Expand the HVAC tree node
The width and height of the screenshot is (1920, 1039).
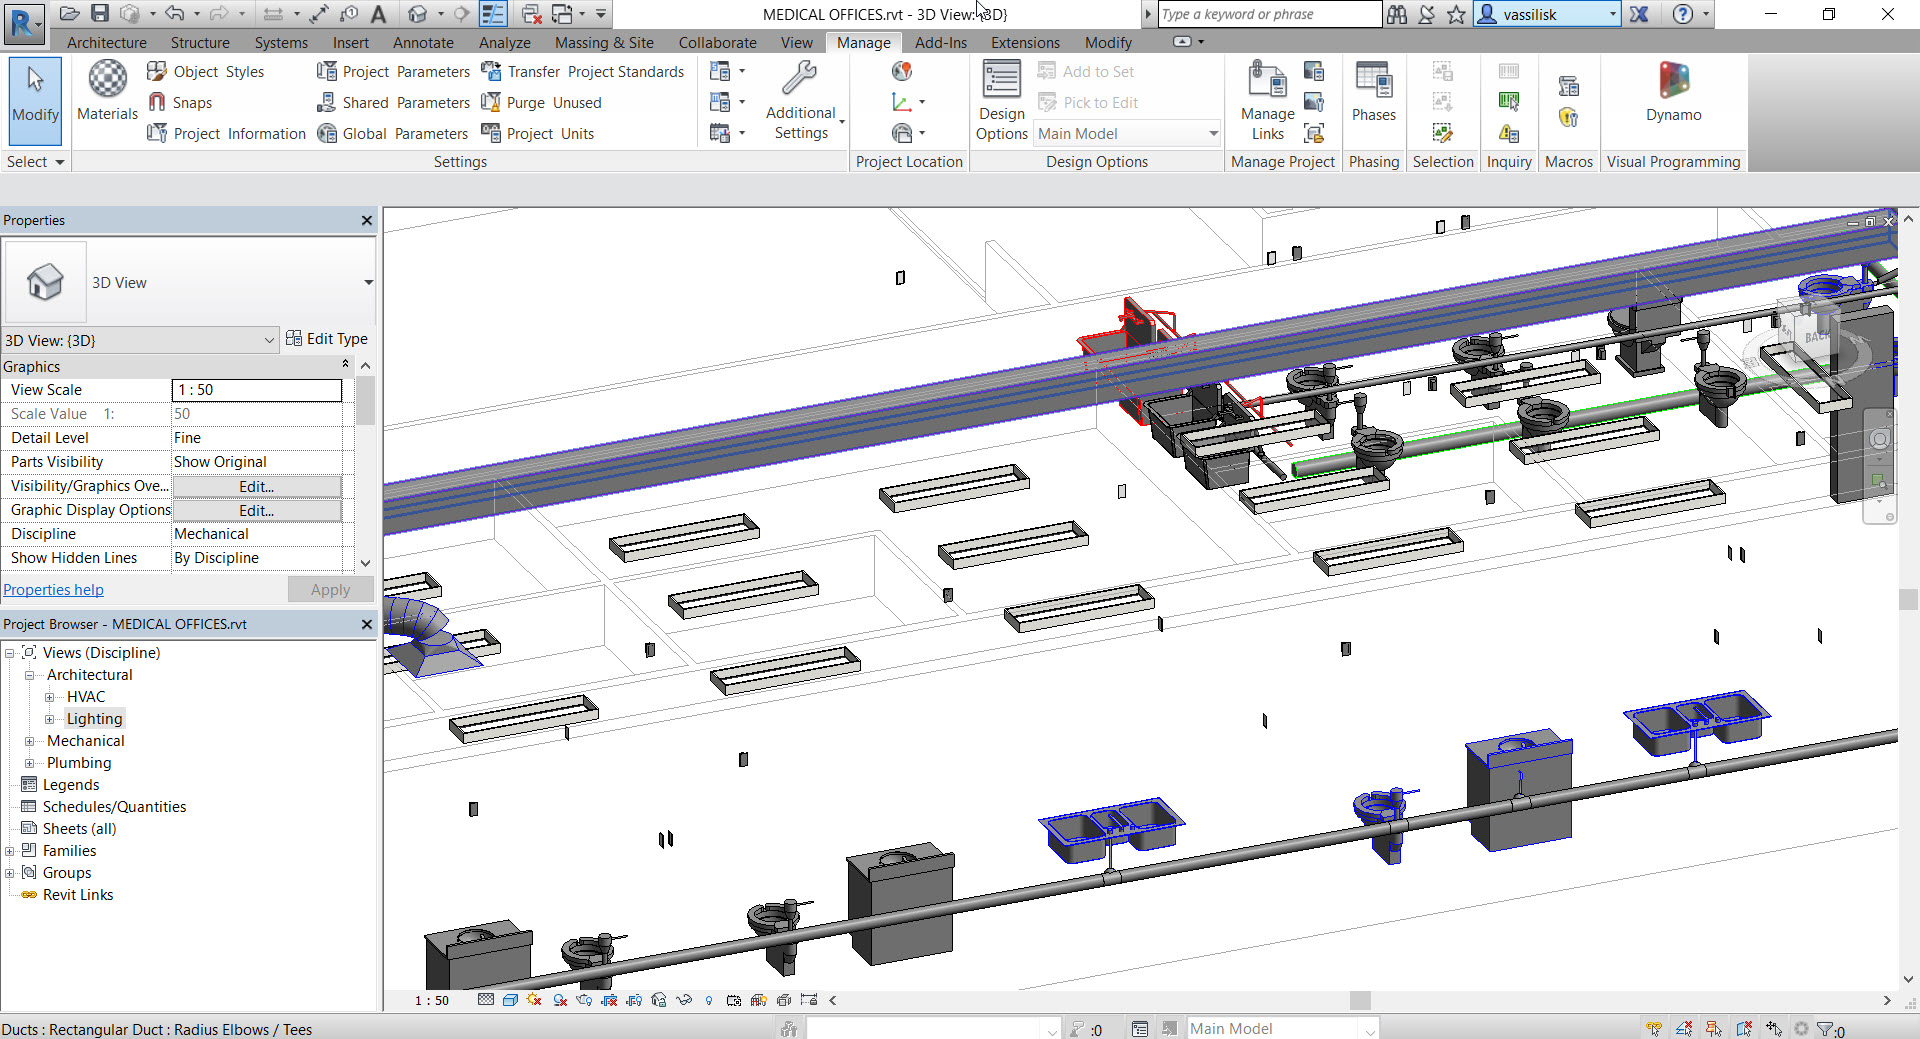tap(49, 697)
